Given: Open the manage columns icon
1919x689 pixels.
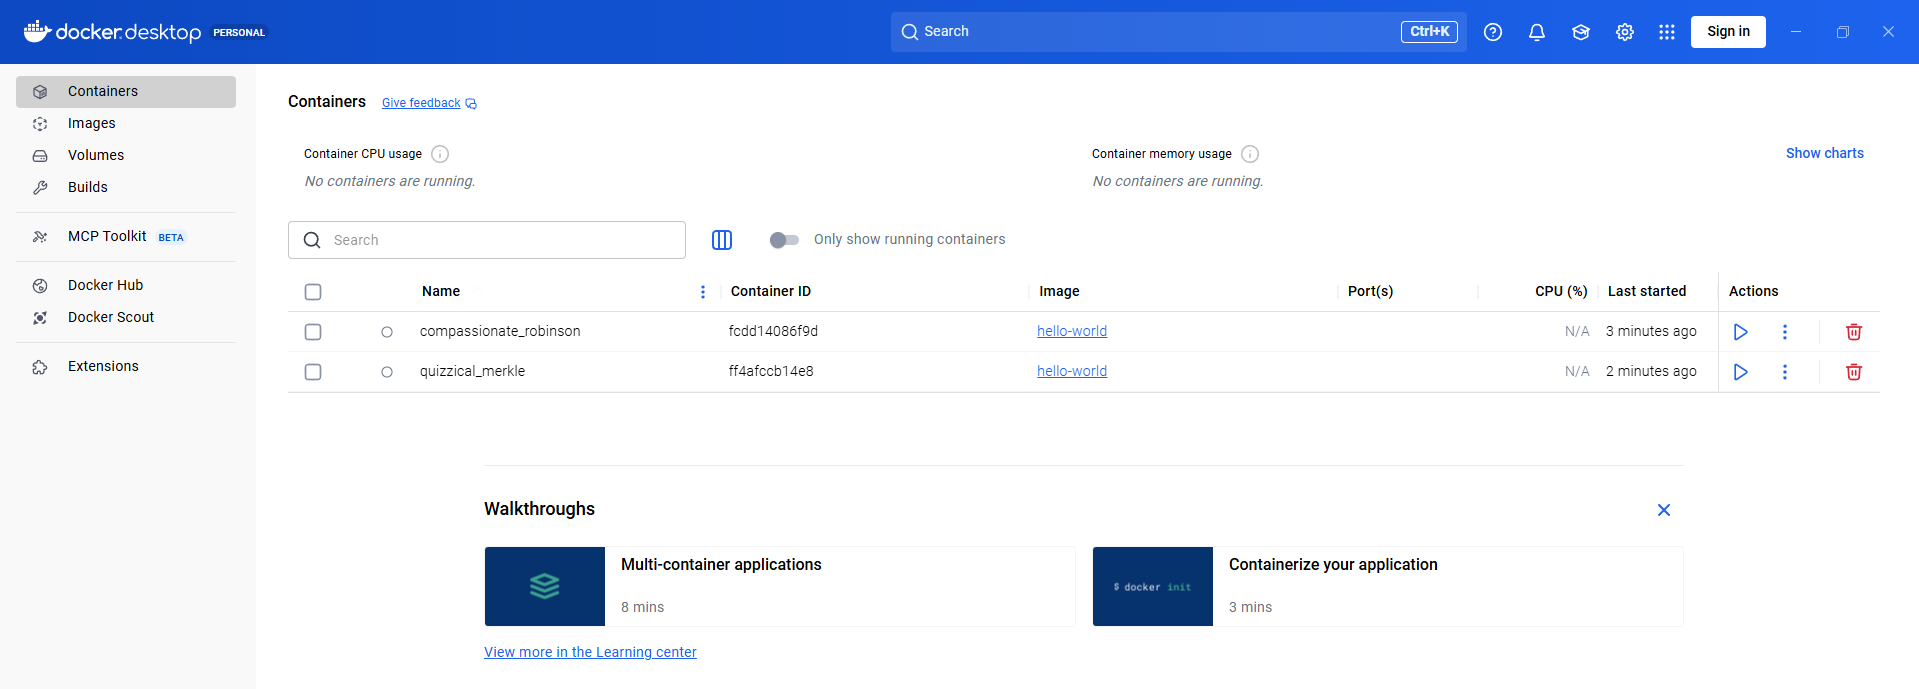Looking at the screenshot, I should pos(722,240).
